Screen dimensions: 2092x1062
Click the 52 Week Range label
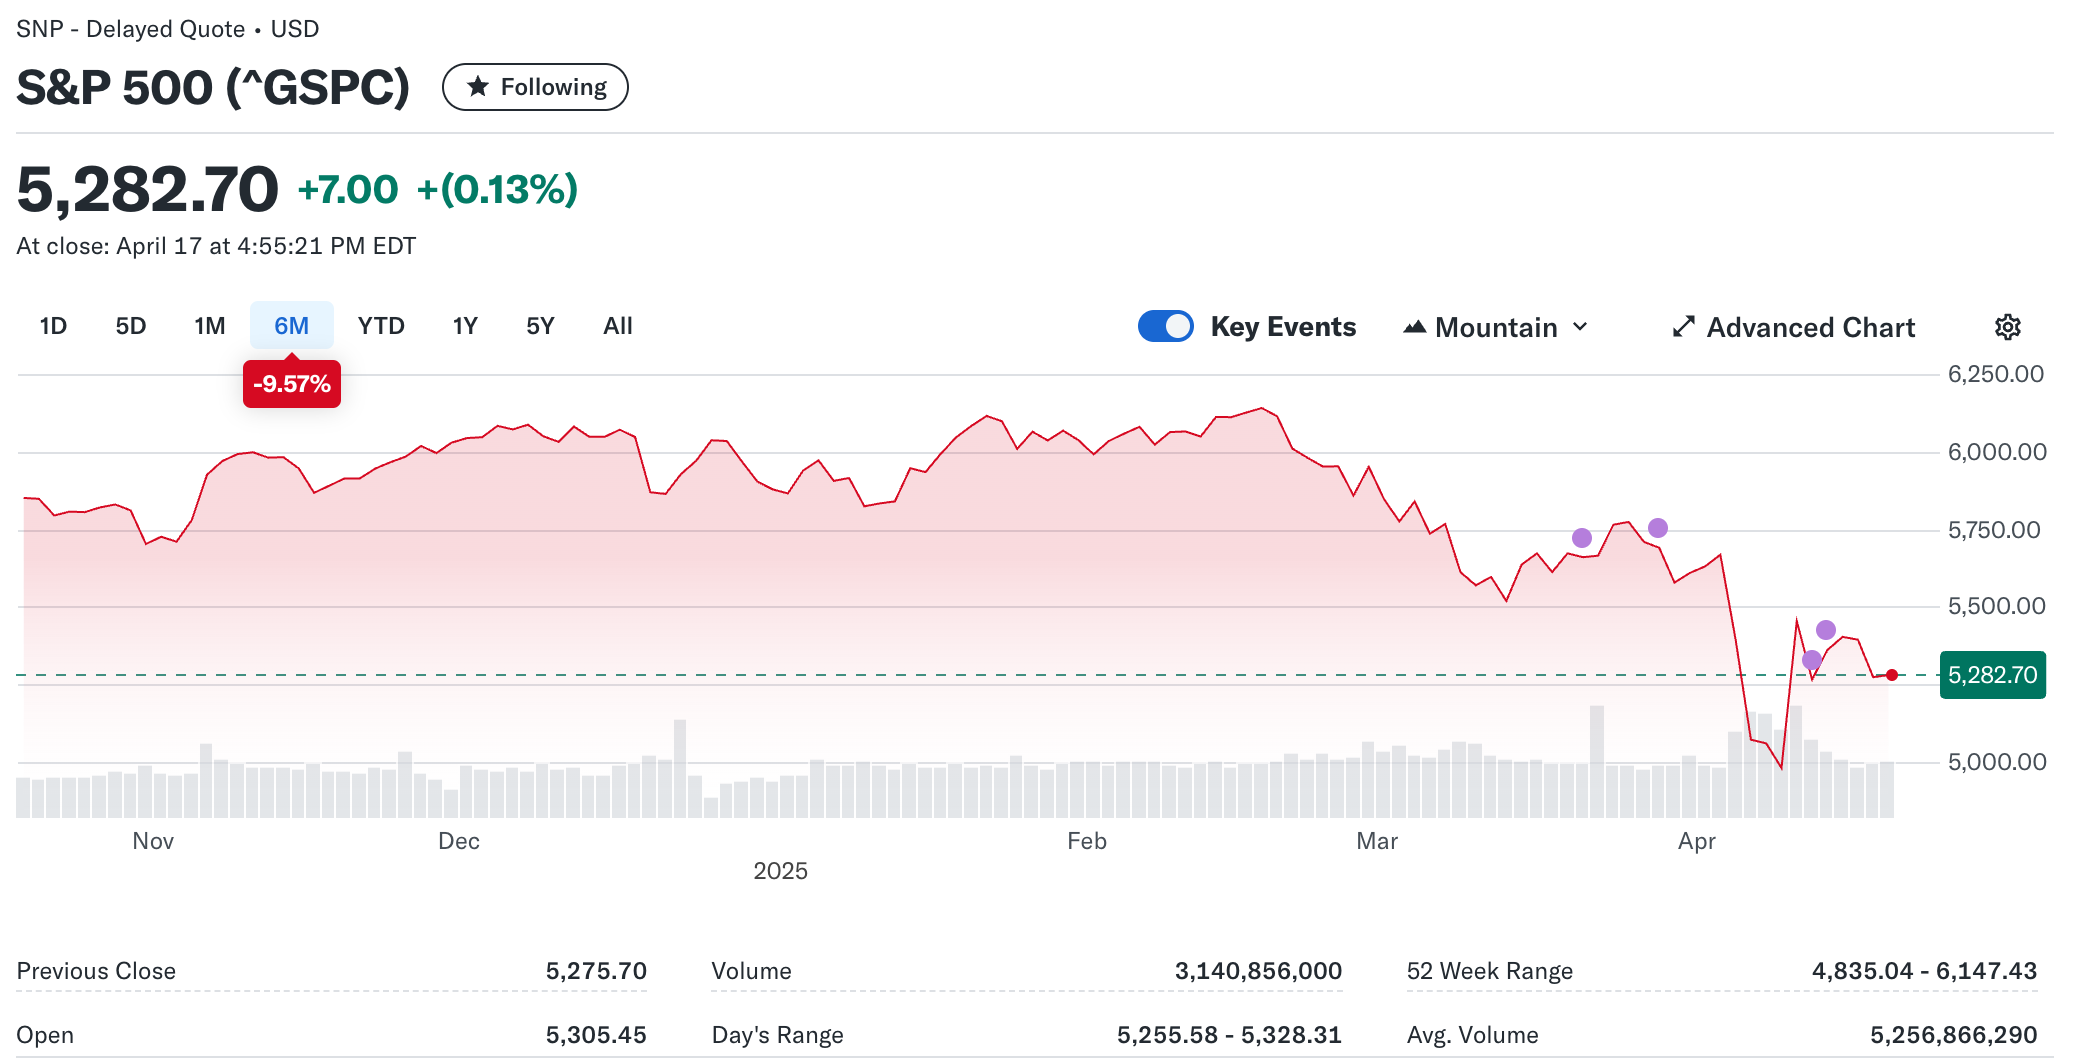coord(1490,971)
